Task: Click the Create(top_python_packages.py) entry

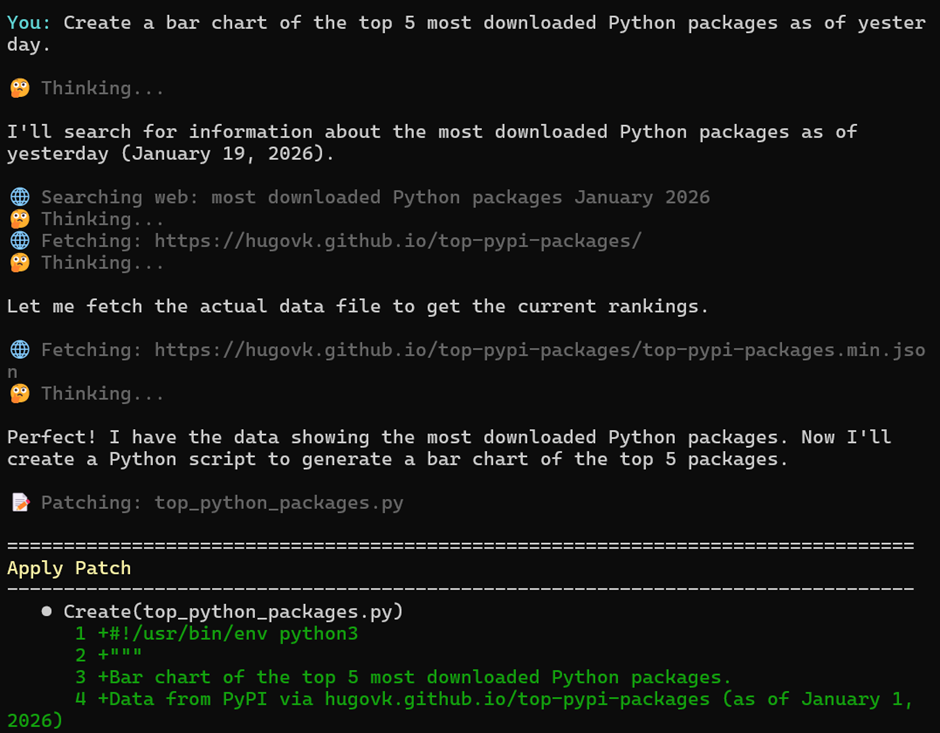Action: pyautogui.click(x=233, y=611)
